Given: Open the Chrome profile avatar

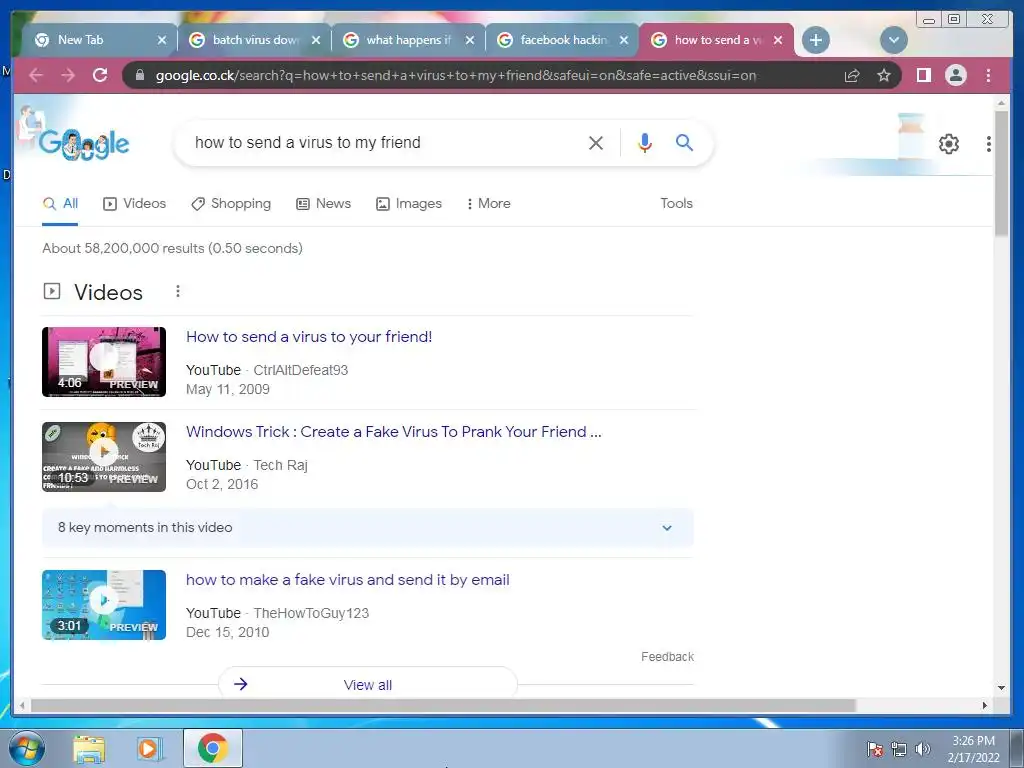Looking at the screenshot, I should [x=955, y=76].
